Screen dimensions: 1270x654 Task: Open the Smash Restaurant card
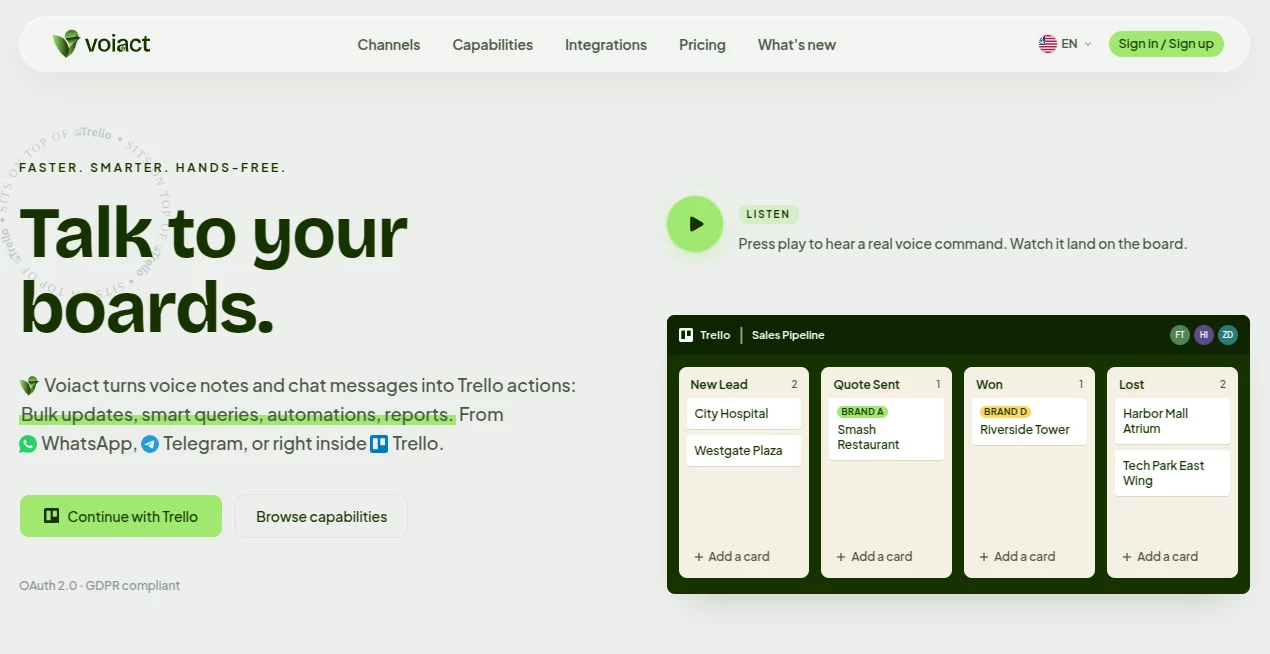[x=886, y=430]
